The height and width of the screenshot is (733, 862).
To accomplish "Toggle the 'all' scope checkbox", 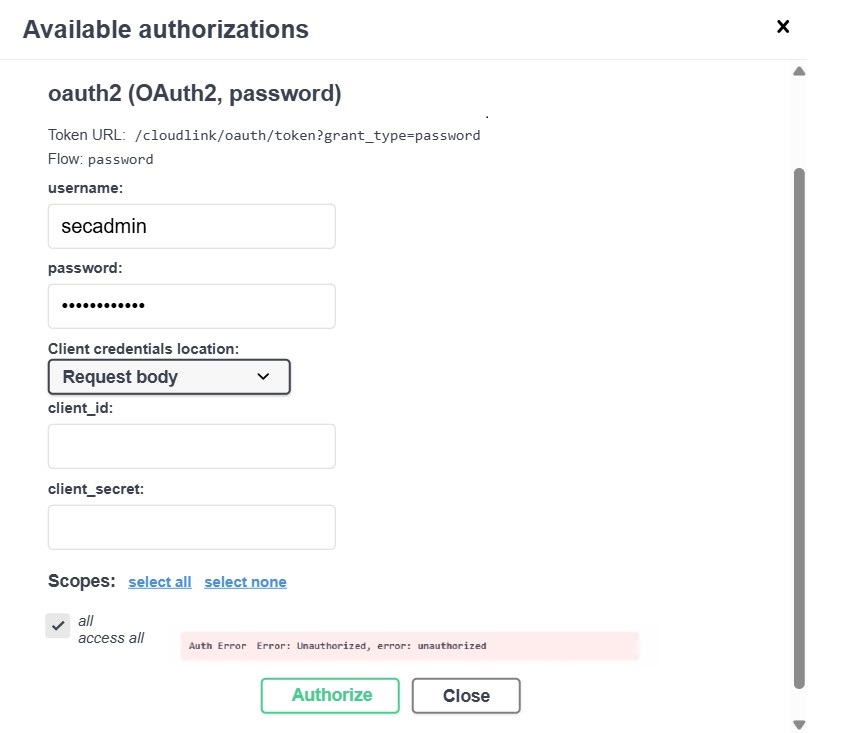I will (x=58, y=626).
